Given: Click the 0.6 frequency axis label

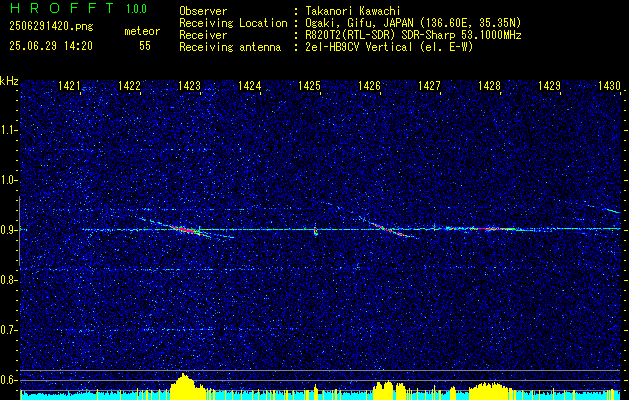Looking at the screenshot, I should point(9,380).
